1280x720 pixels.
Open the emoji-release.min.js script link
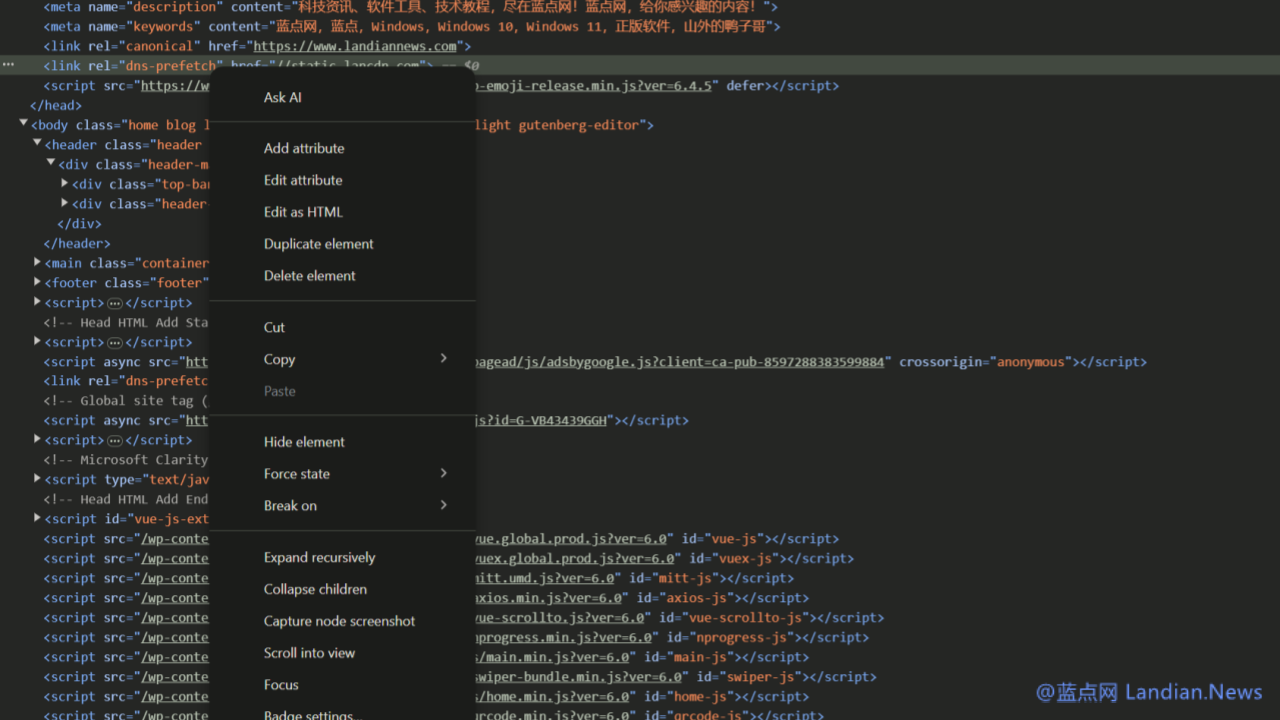[594, 86]
